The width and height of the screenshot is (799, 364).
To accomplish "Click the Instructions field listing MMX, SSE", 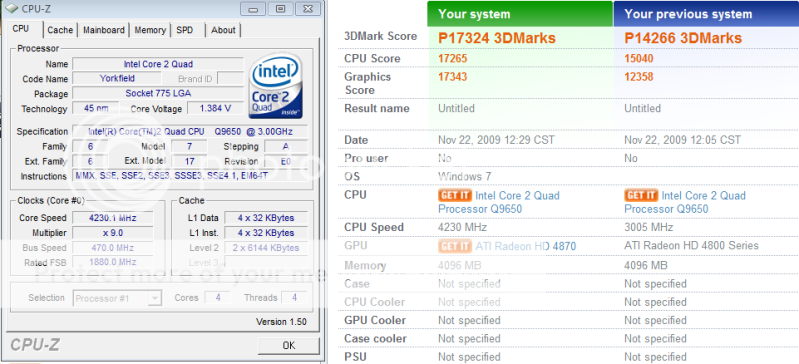I will coord(190,176).
